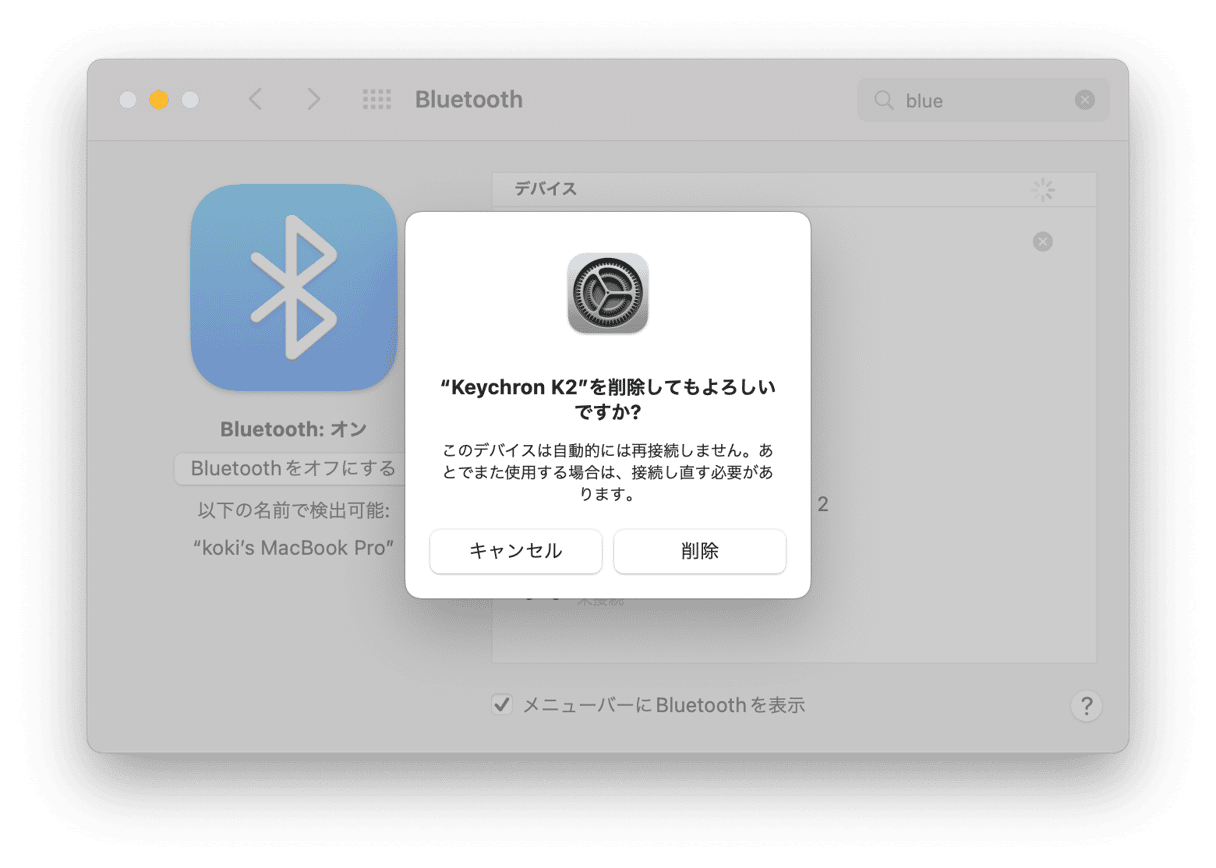The width and height of the screenshot is (1216, 868).
Task: Click the search field containing blue
Action: tap(983, 100)
